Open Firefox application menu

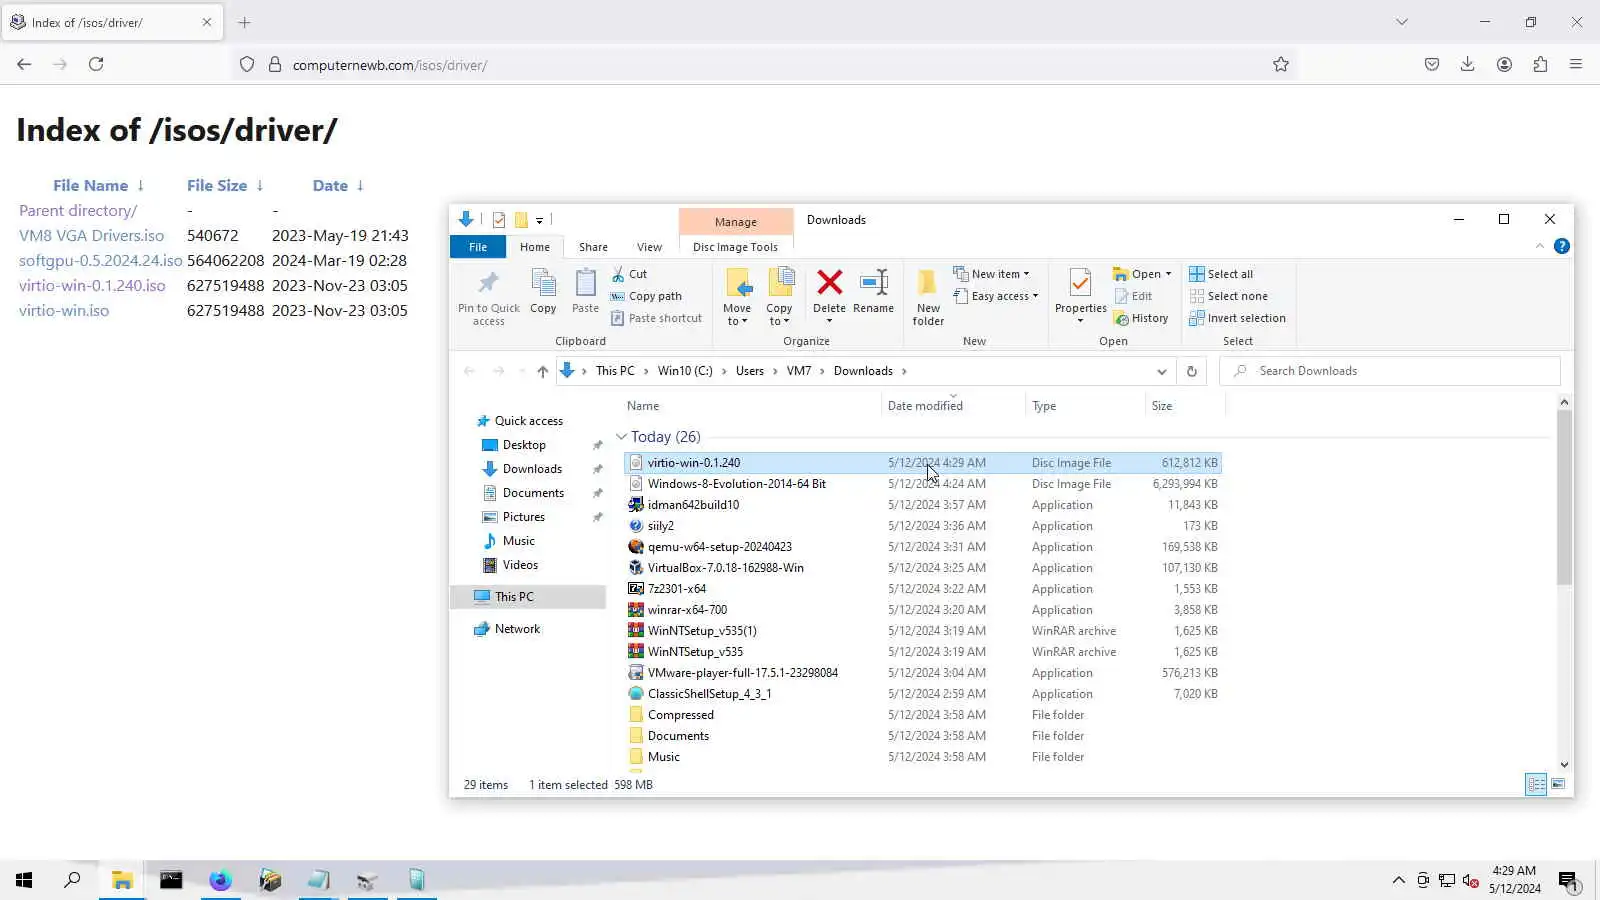click(1576, 64)
